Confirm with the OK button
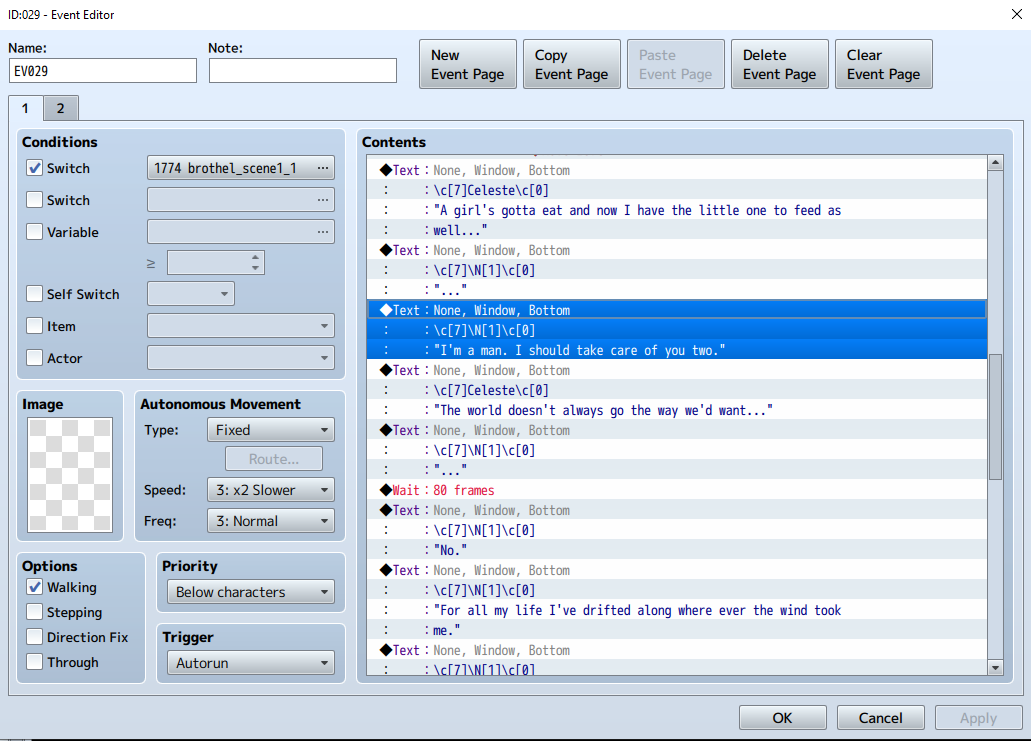1031x741 pixels. (x=782, y=718)
